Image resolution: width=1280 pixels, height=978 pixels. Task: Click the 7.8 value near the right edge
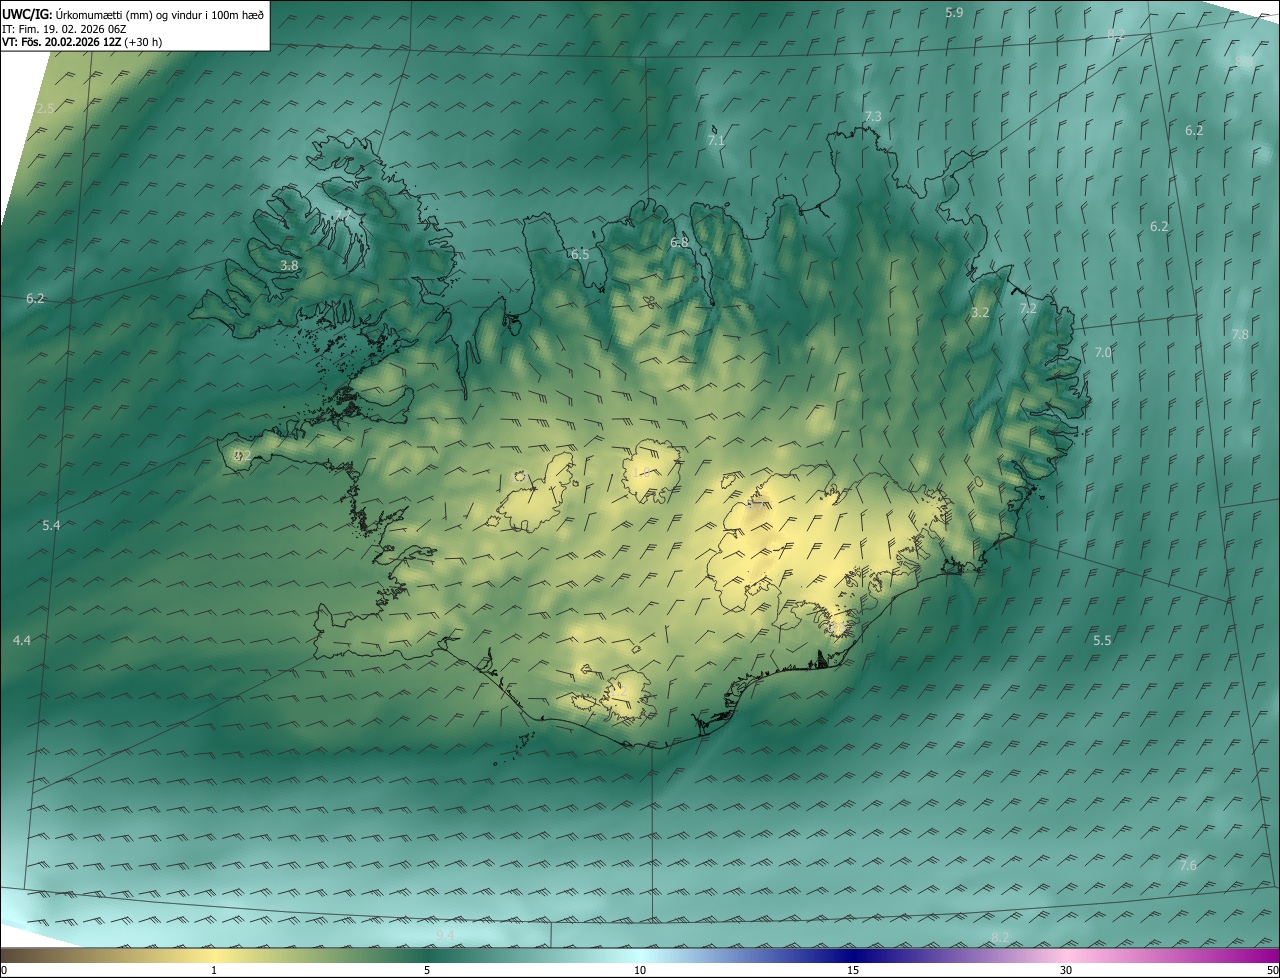click(1240, 334)
